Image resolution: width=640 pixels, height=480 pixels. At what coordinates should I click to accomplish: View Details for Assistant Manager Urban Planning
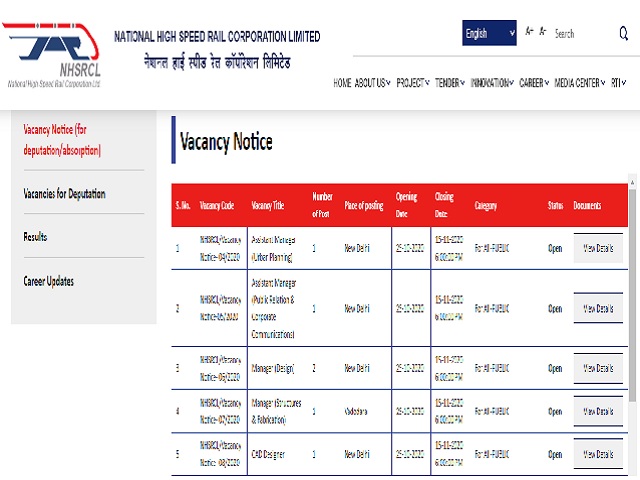point(598,248)
